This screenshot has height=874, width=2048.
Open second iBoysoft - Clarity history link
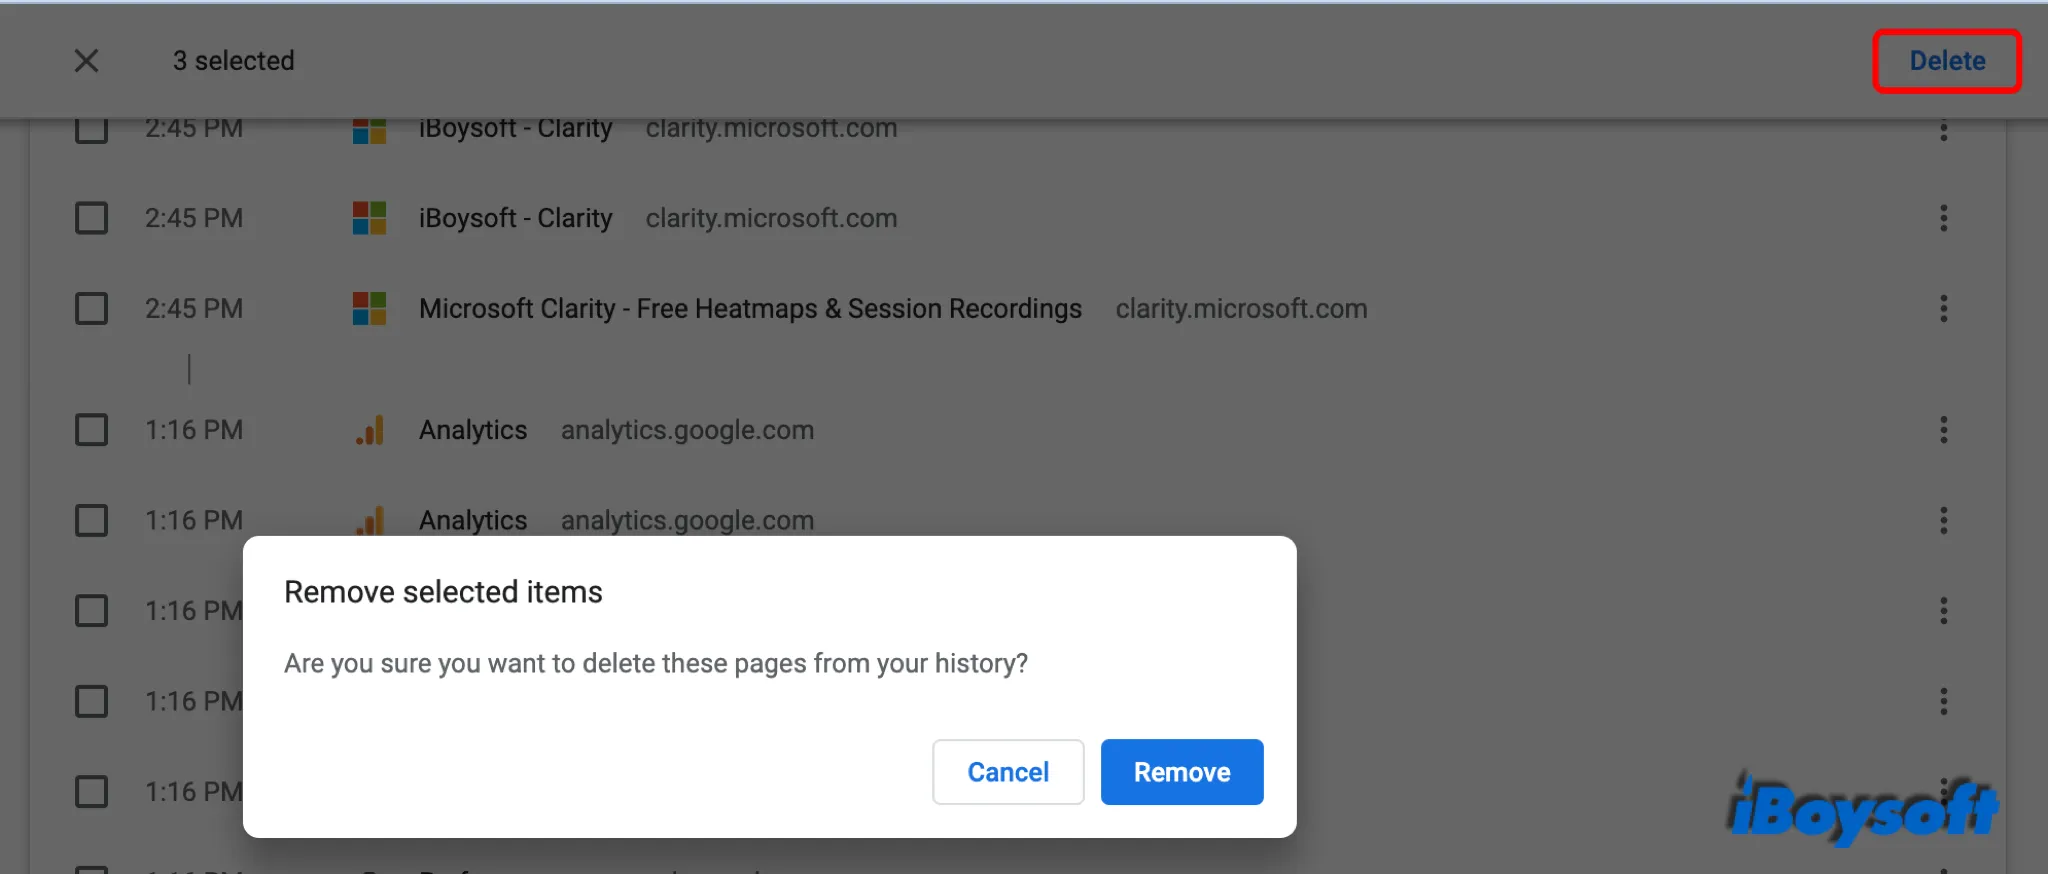click(x=515, y=218)
